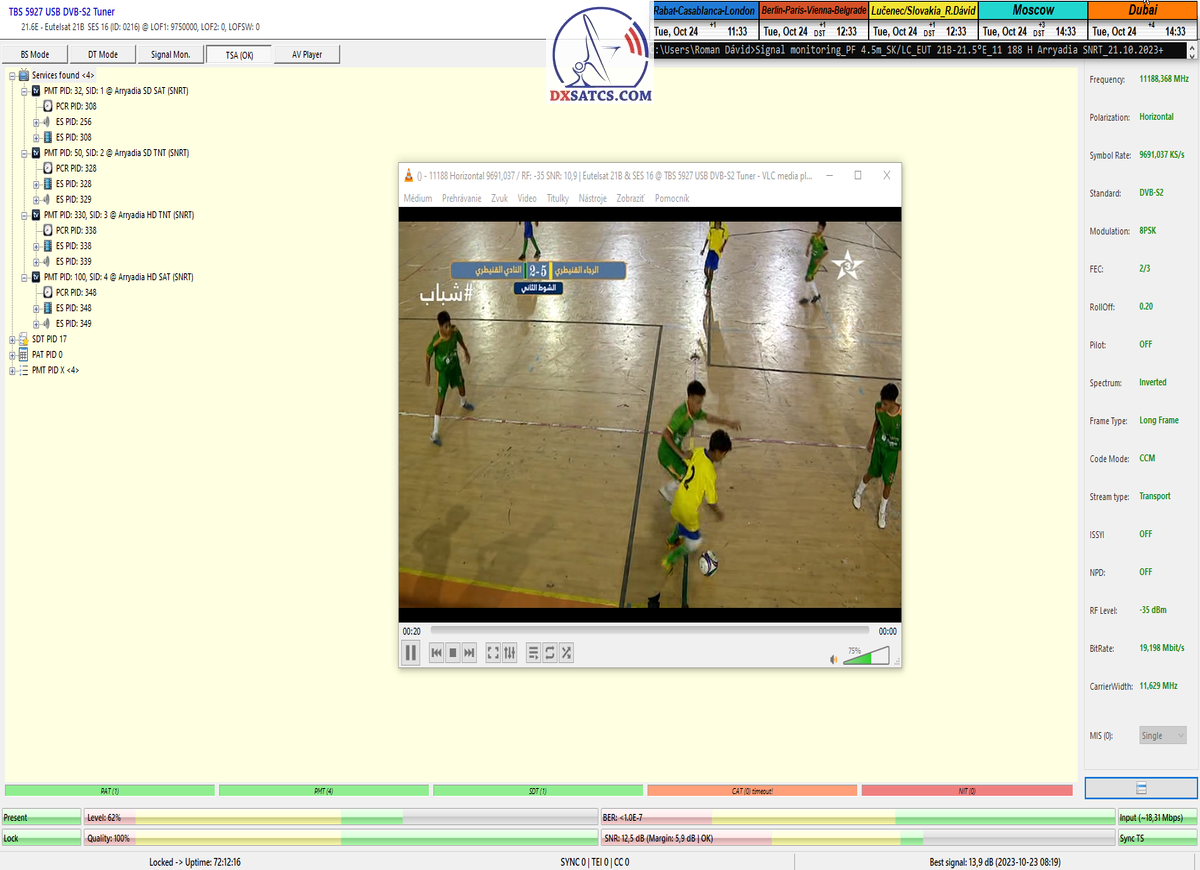Click video icon of ES PID: 308
The width and height of the screenshot is (1200, 870).
(x=47, y=138)
